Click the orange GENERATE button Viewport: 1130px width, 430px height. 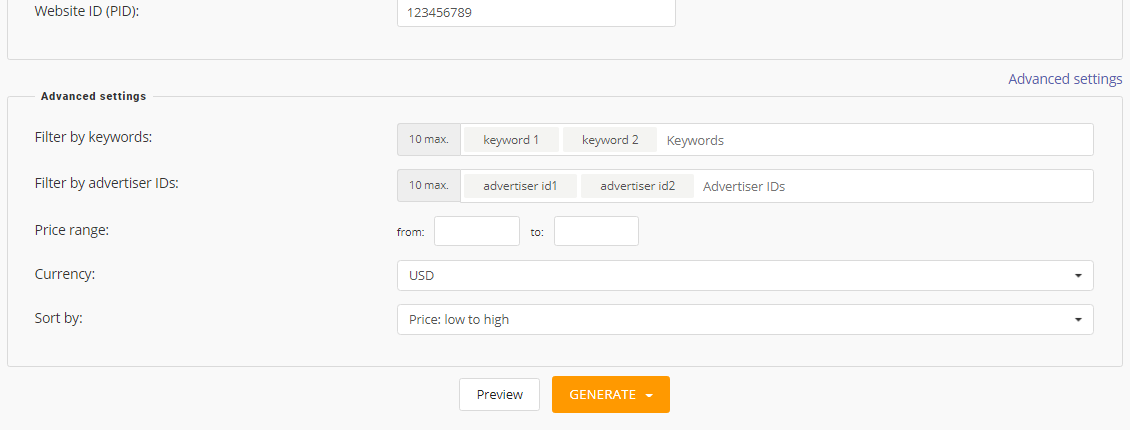pyautogui.click(x=611, y=395)
